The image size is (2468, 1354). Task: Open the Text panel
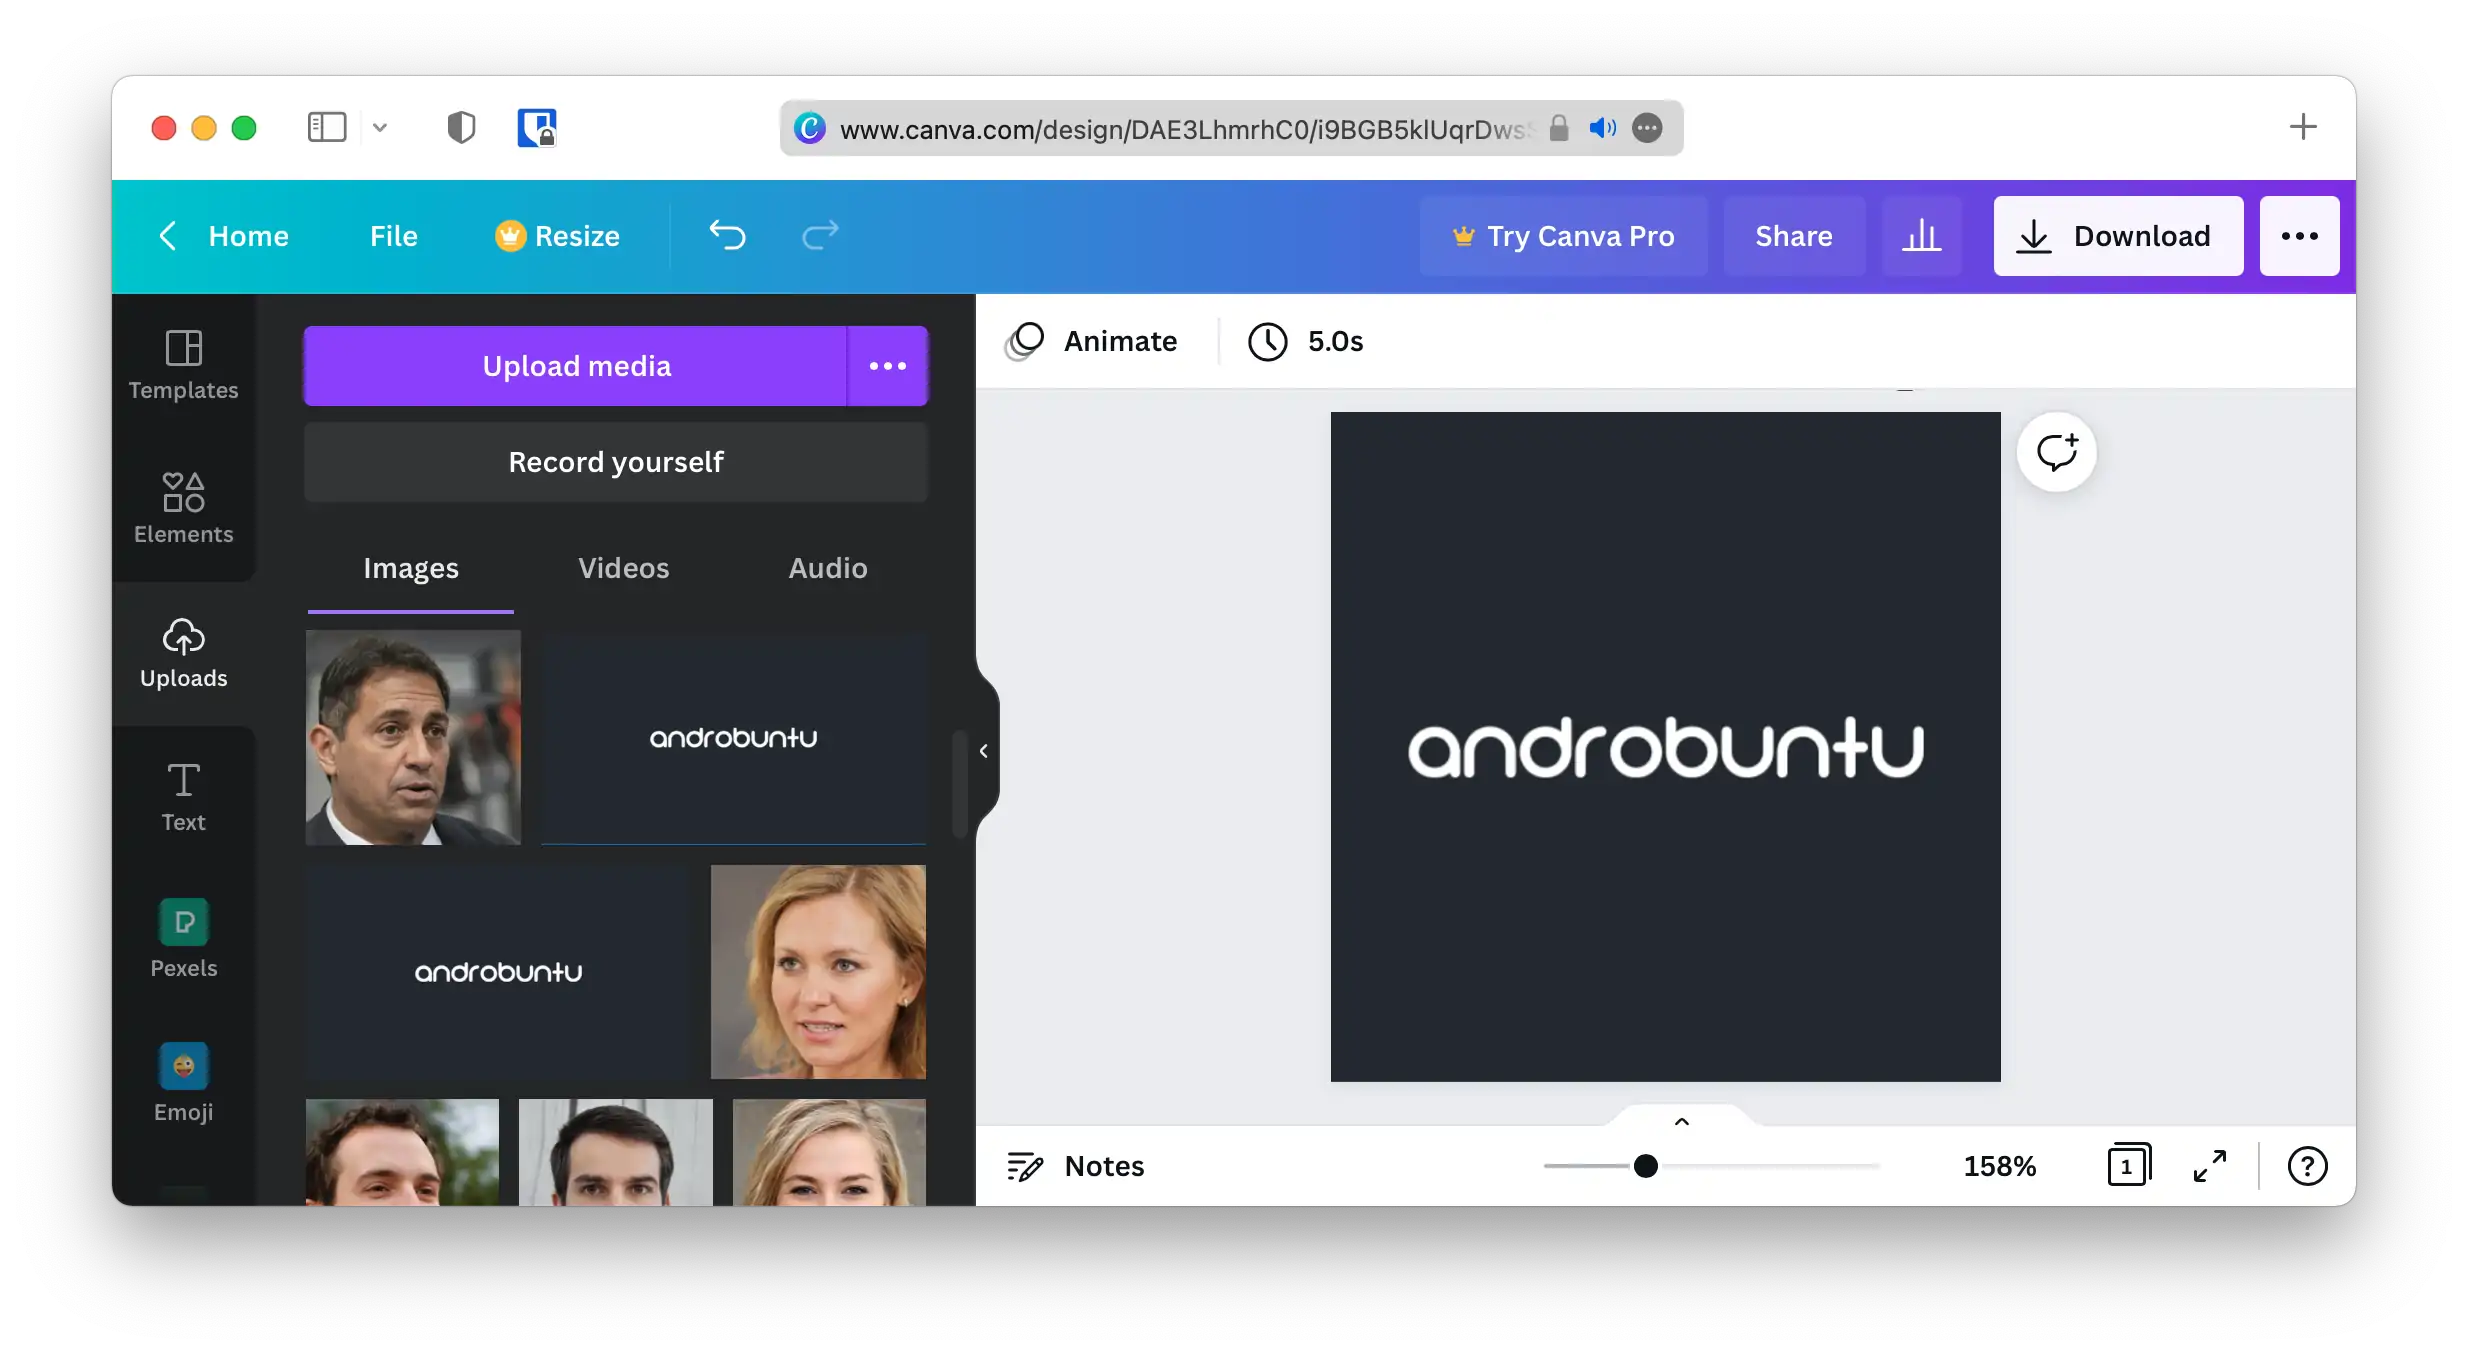coord(184,795)
